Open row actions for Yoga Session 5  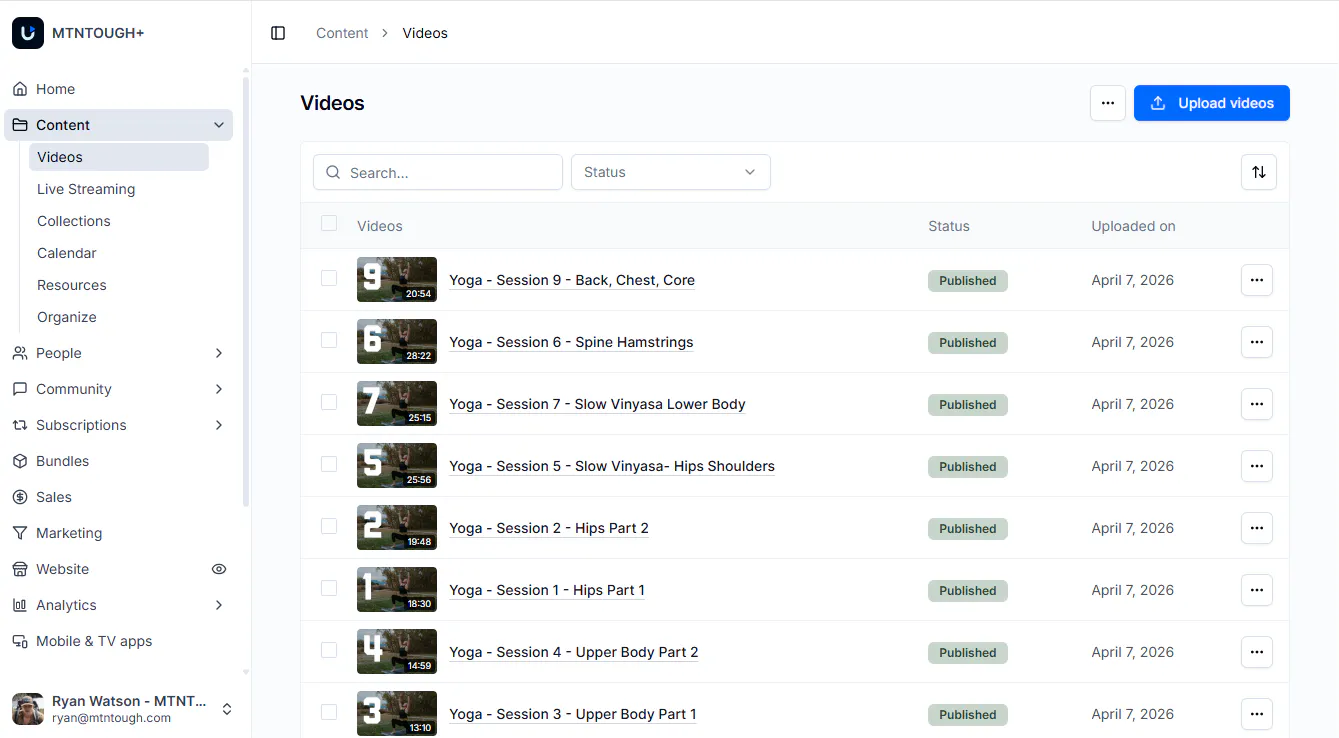tap(1257, 466)
